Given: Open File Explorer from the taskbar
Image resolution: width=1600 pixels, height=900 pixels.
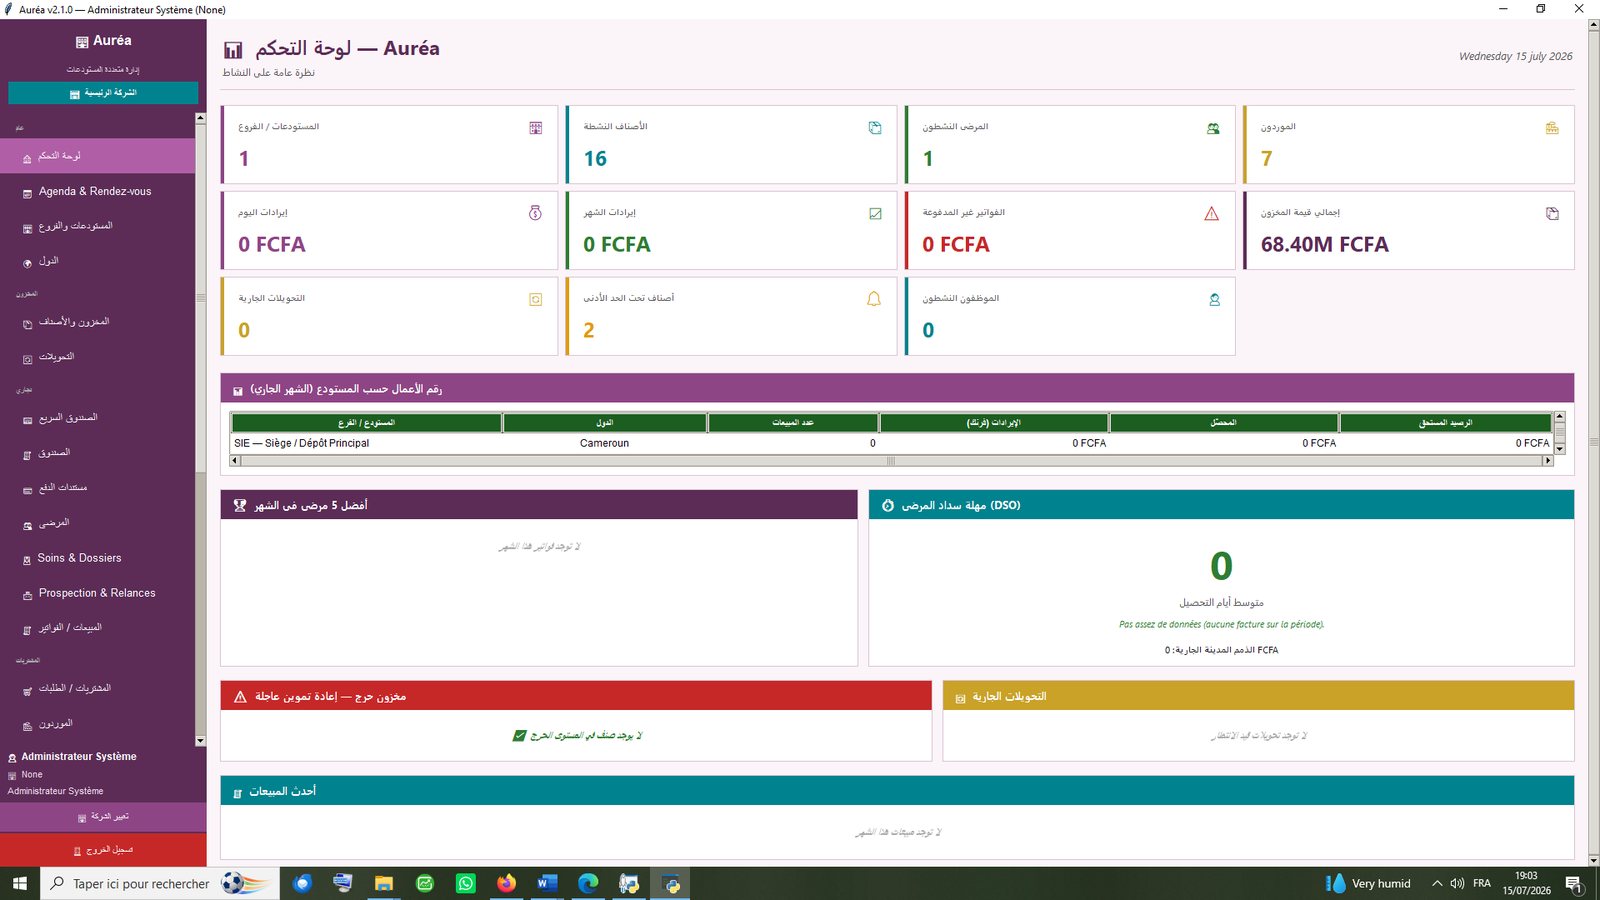Looking at the screenshot, I should coord(384,884).
